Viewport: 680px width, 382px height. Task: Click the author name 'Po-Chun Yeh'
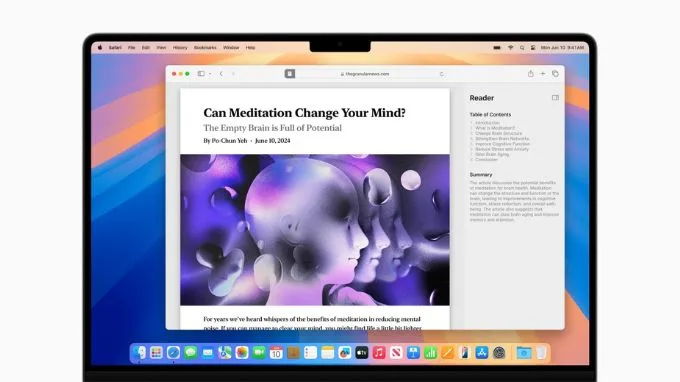tap(229, 140)
